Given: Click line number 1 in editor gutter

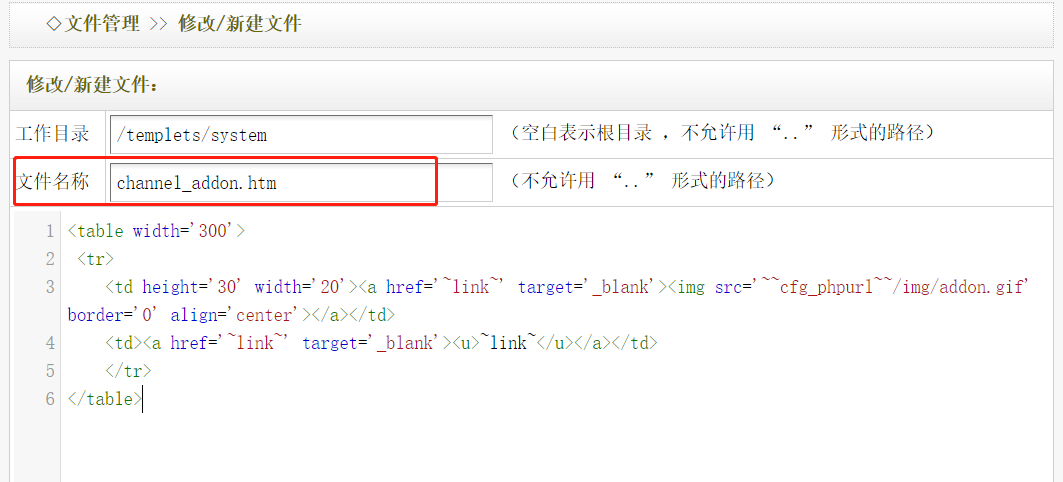Looking at the screenshot, I should point(49,231).
